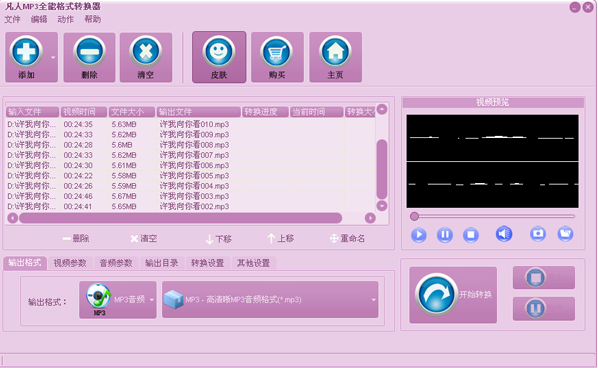Open the 动作 menu
Viewport: 598px width, 368px height.
pyautogui.click(x=66, y=19)
